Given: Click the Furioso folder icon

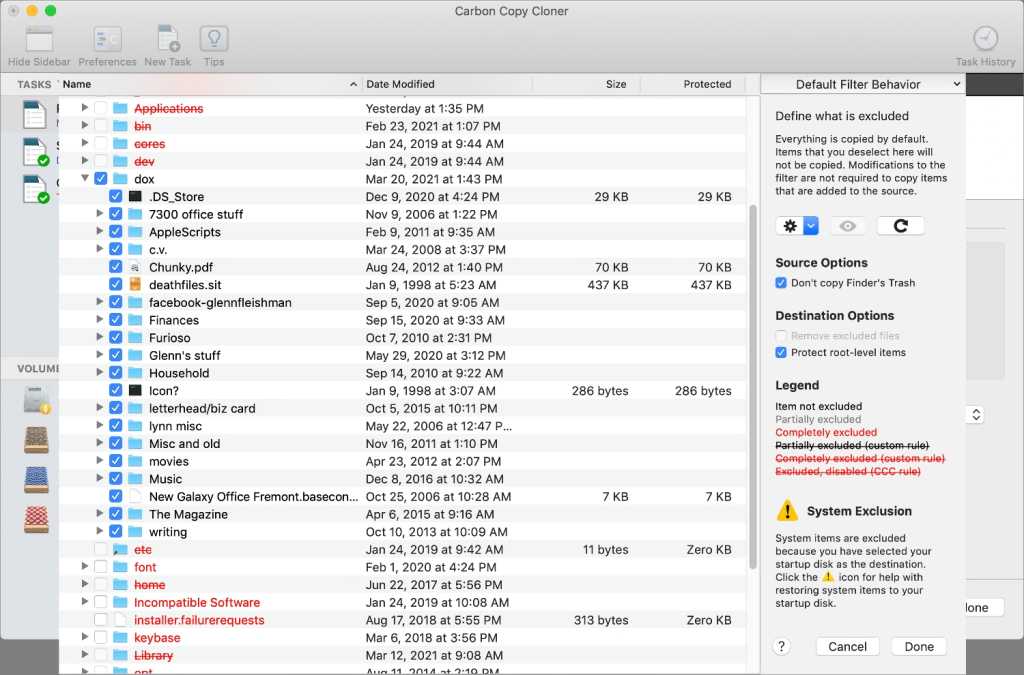Looking at the screenshot, I should click(x=135, y=338).
